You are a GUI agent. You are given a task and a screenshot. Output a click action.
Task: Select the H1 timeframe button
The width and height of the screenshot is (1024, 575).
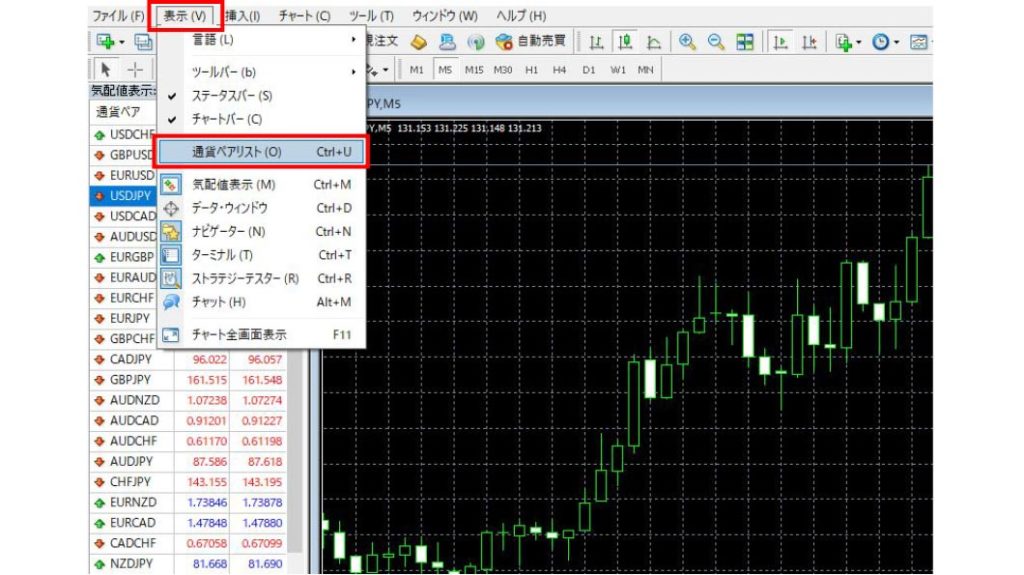click(x=531, y=69)
